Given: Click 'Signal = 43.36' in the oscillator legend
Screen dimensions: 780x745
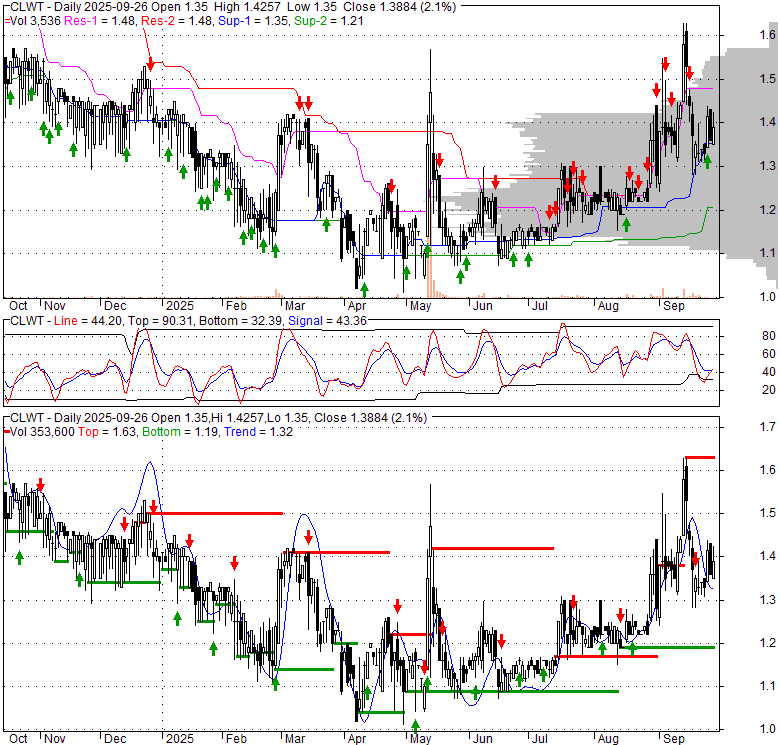Looking at the screenshot, I should [x=327, y=321].
